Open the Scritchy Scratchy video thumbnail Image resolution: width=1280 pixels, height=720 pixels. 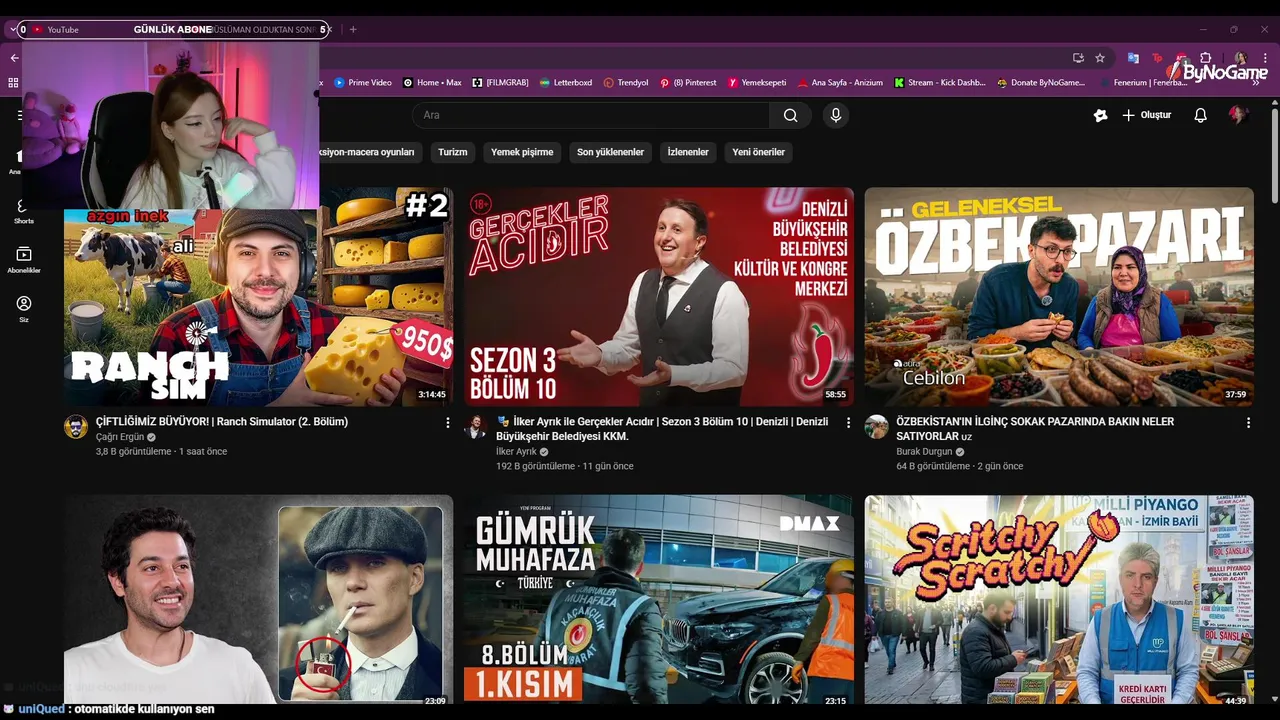coord(1059,599)
